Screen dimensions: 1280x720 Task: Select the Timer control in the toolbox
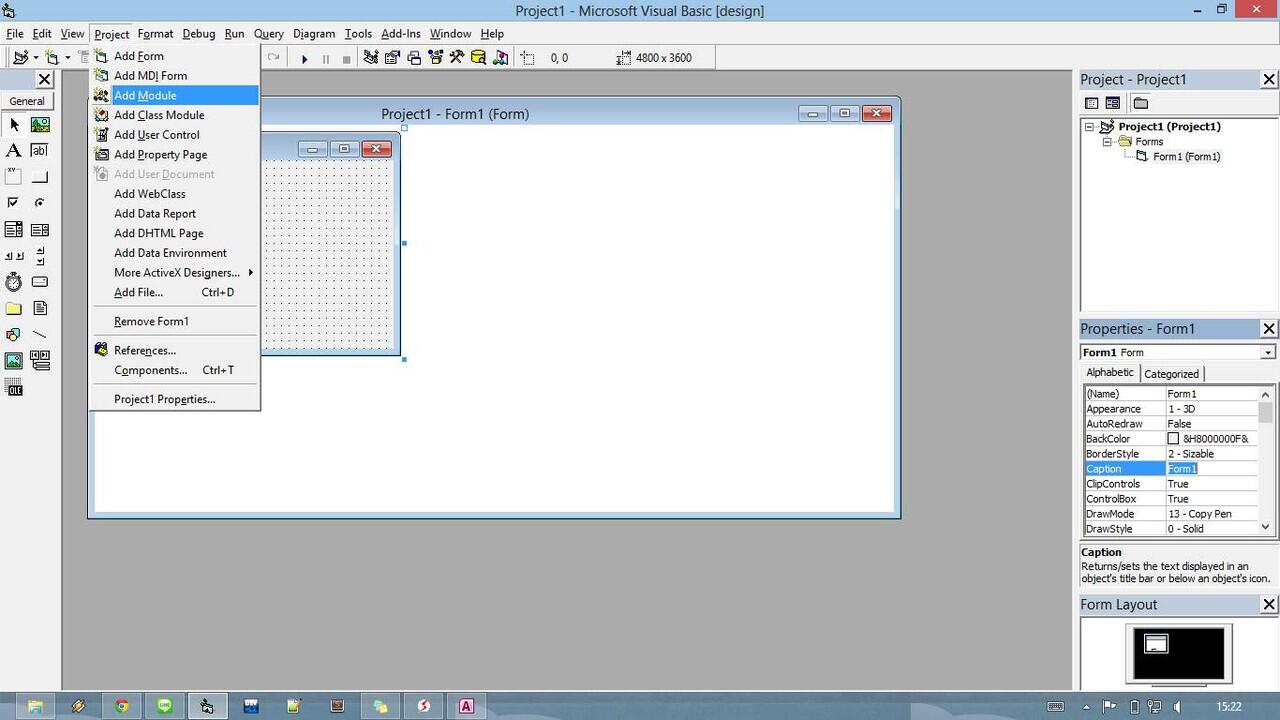click(14, 282)
